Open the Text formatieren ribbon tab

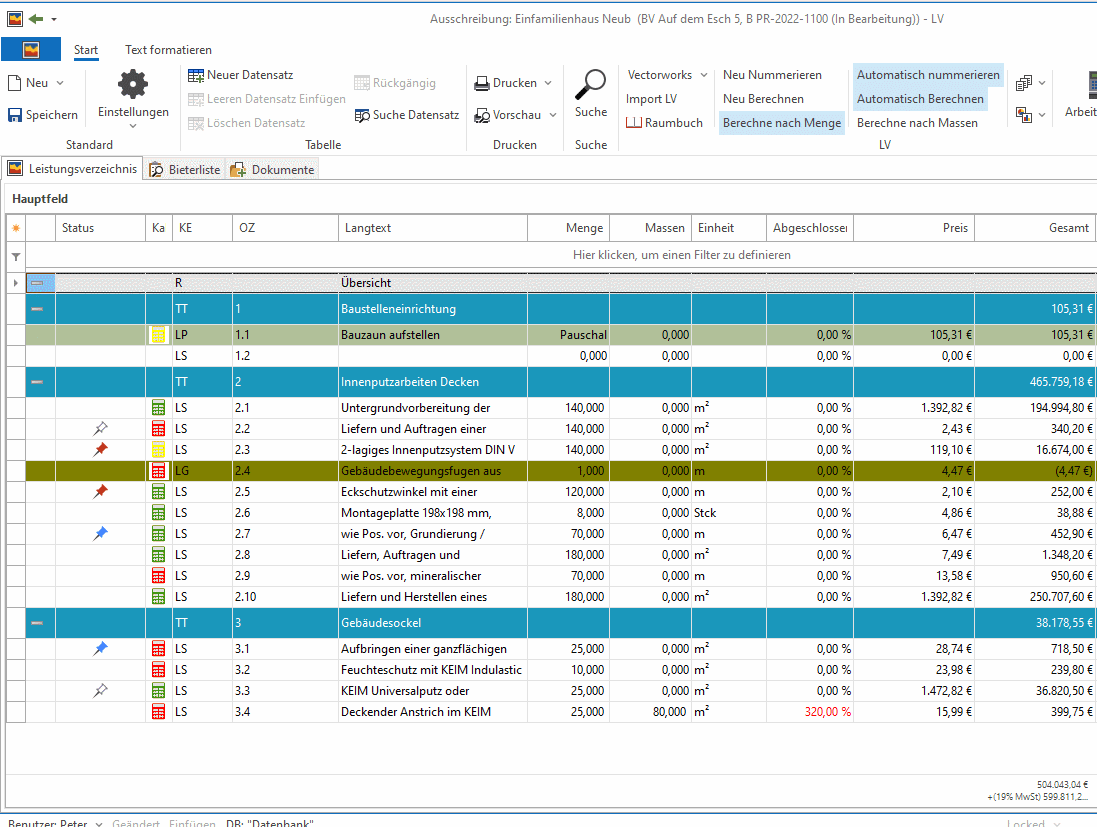(x=168, y=50)
